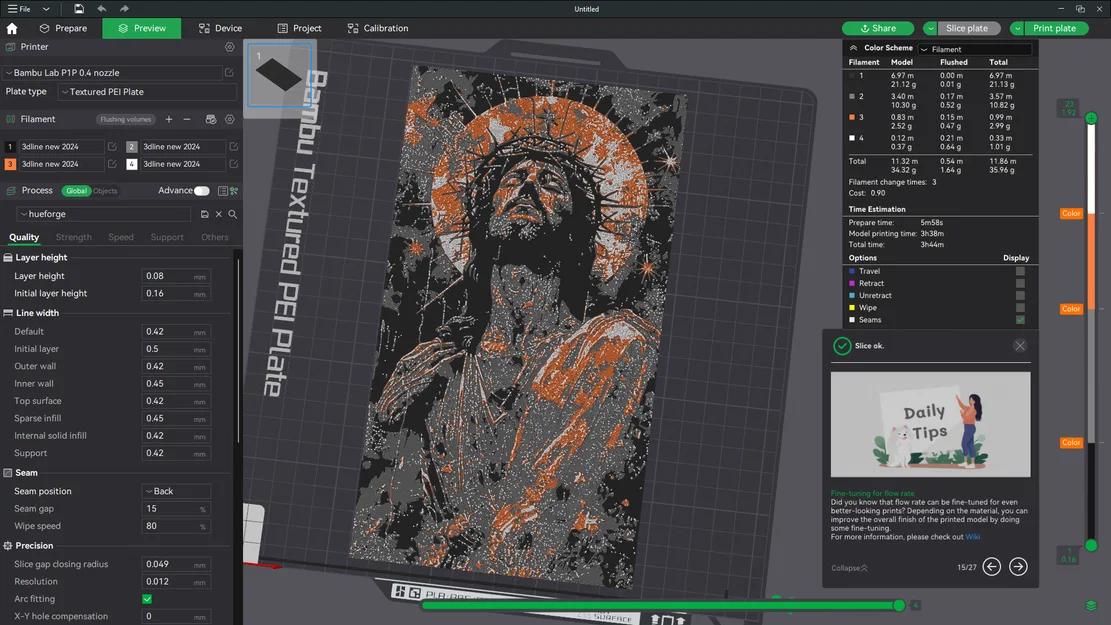Uncheck Arc fitting checkbox

[x=147, y=599]
